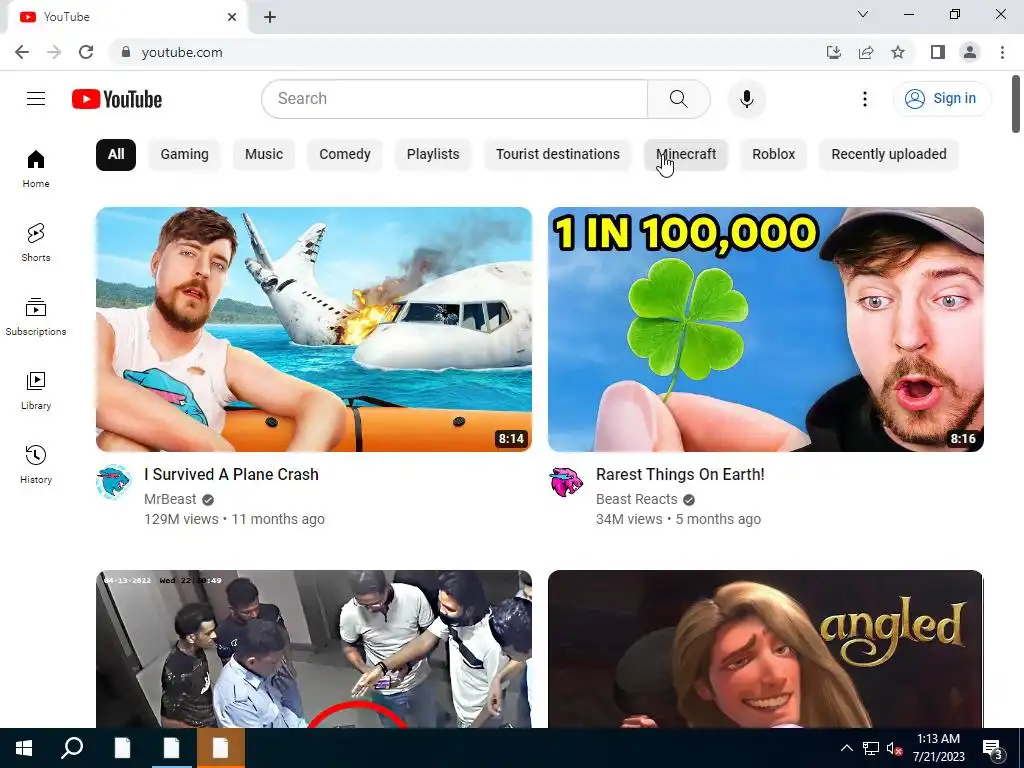Play the Tangled video thumbnail
The width and height of the screenshot is (1024, 768).
point(765,649)
